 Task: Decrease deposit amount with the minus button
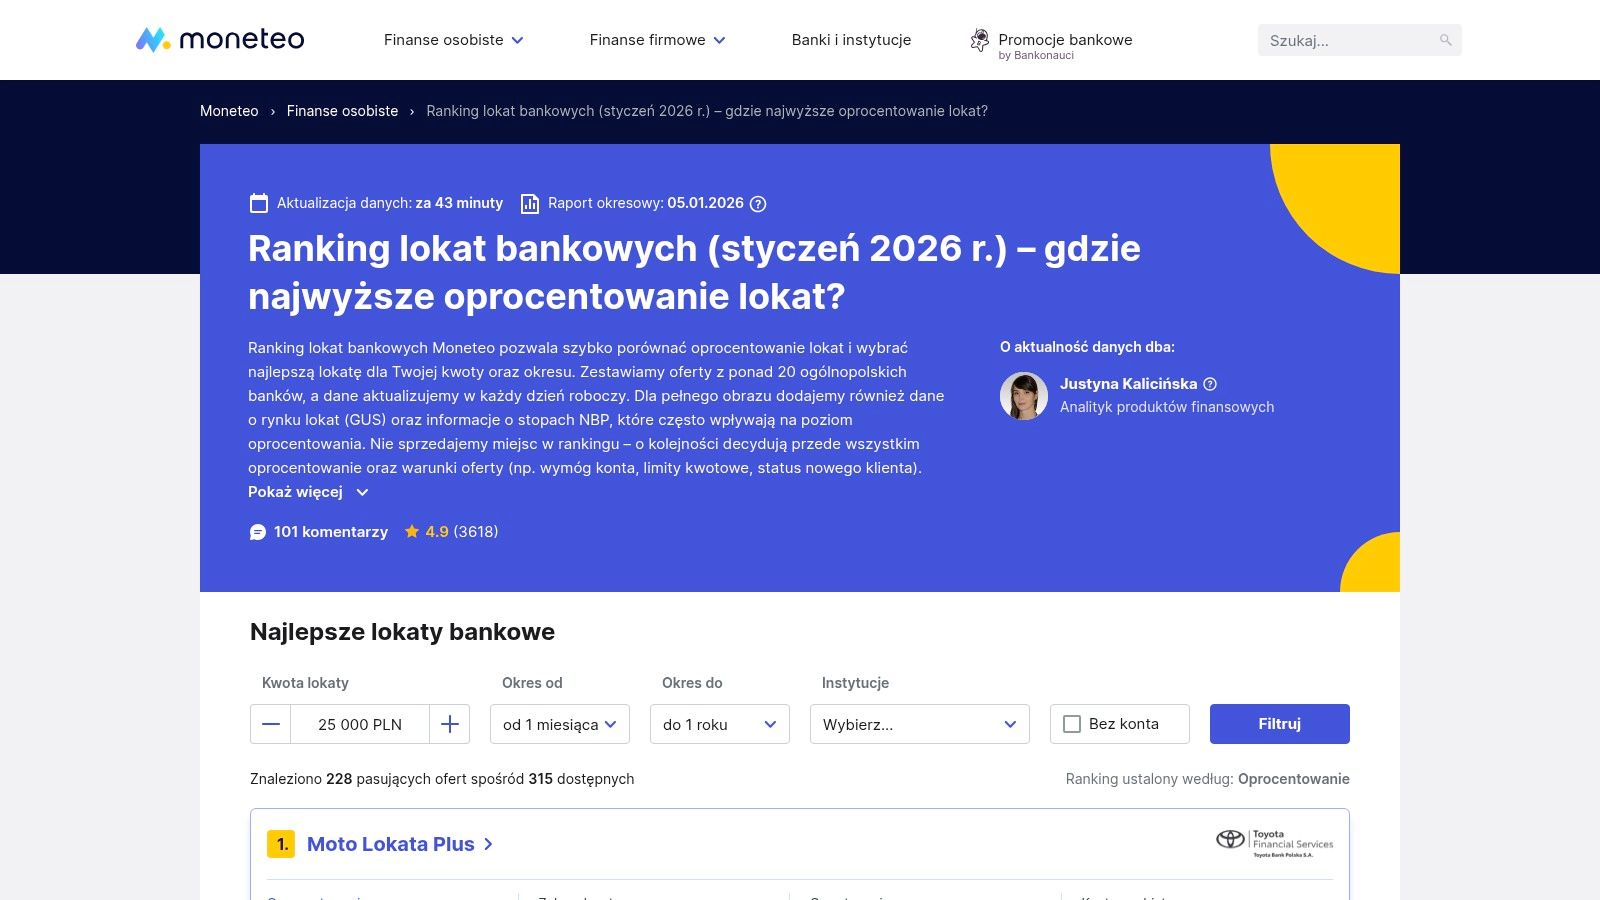click(271, 724)
